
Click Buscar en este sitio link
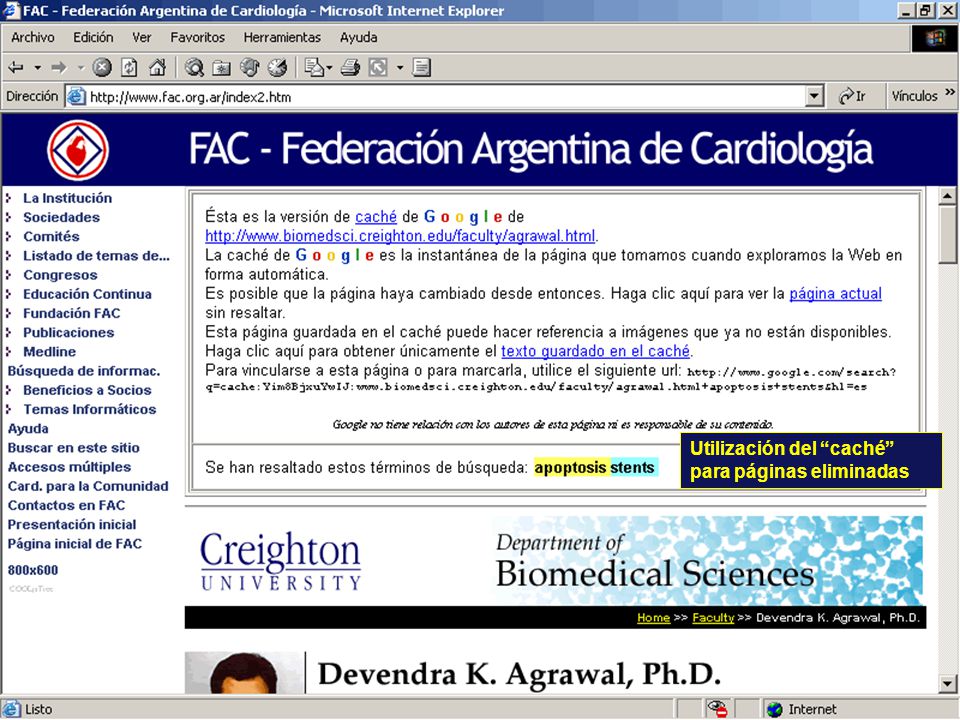point(73,448)
